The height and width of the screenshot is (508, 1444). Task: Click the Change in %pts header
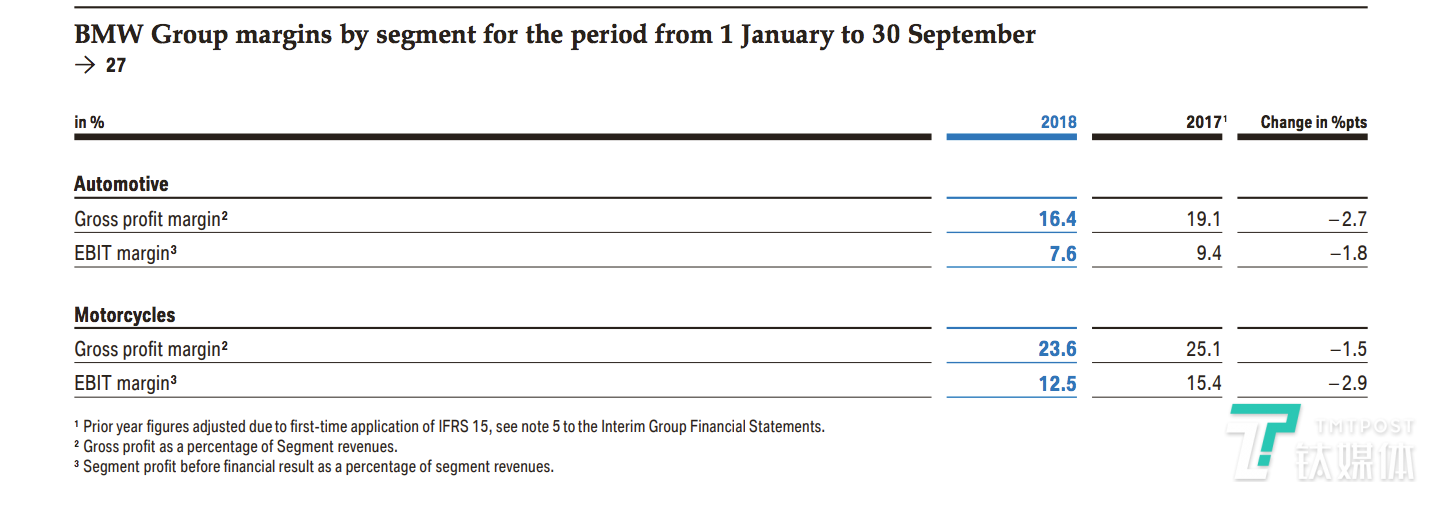click(x=1313, y=122)
